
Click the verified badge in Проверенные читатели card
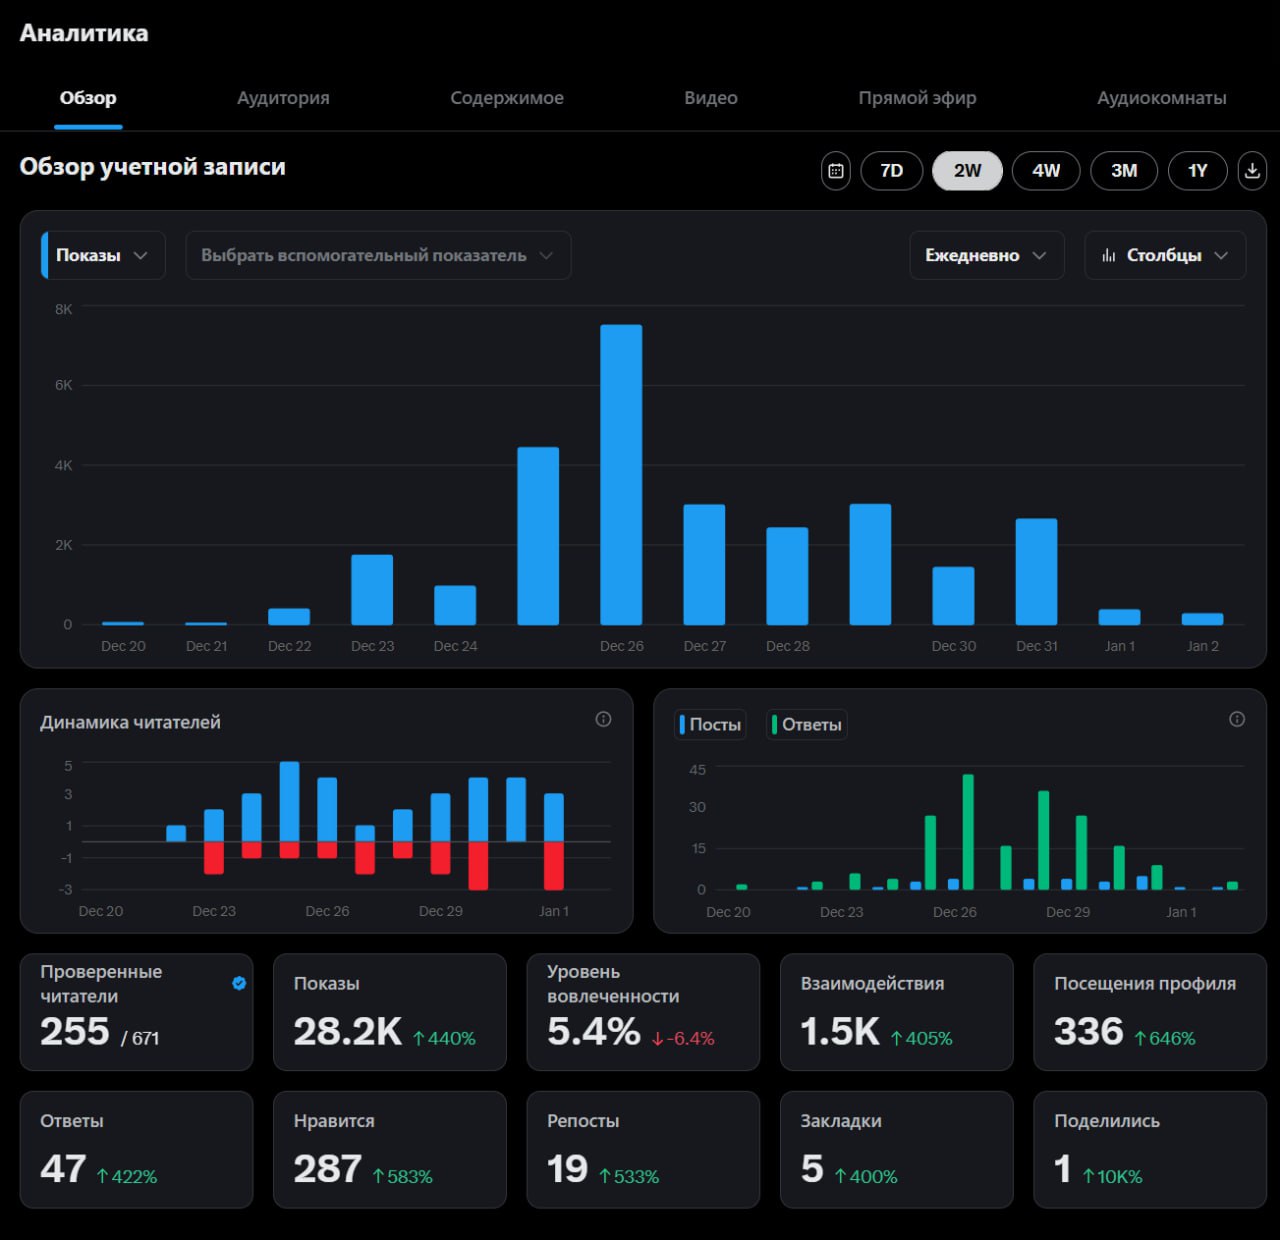[239, 983]
